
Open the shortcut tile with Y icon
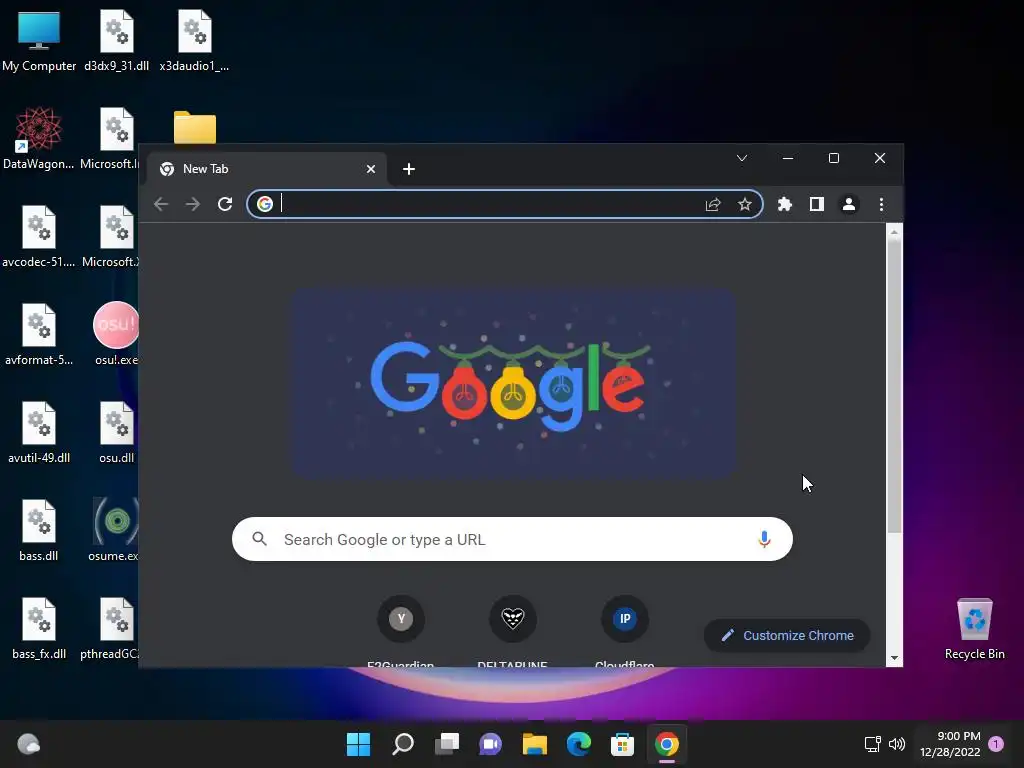[x=401, y=631]
